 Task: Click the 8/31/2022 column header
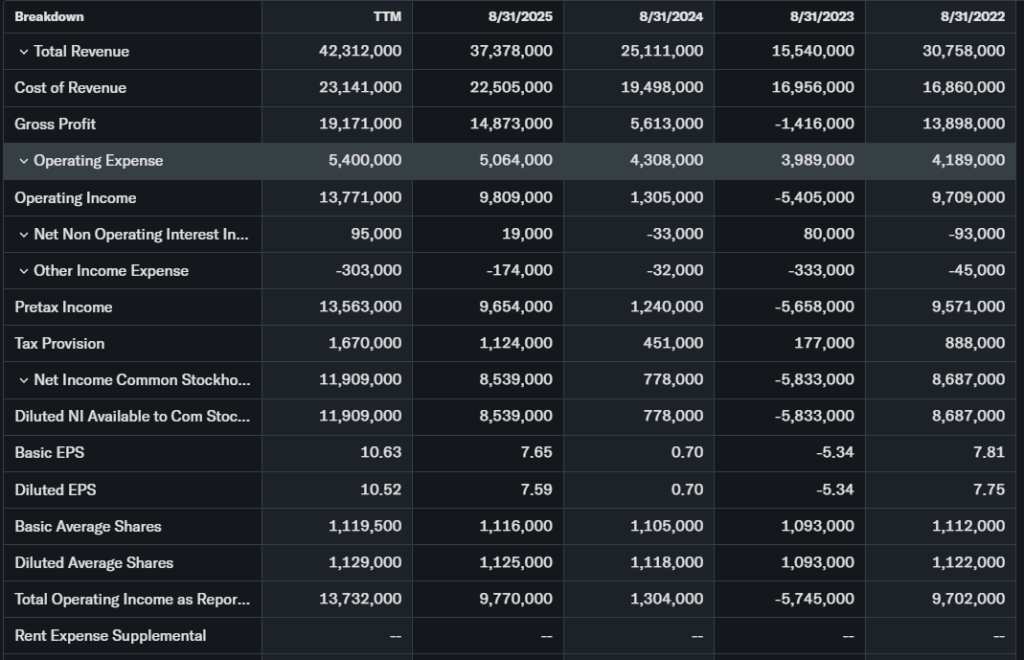pos(974,16)
